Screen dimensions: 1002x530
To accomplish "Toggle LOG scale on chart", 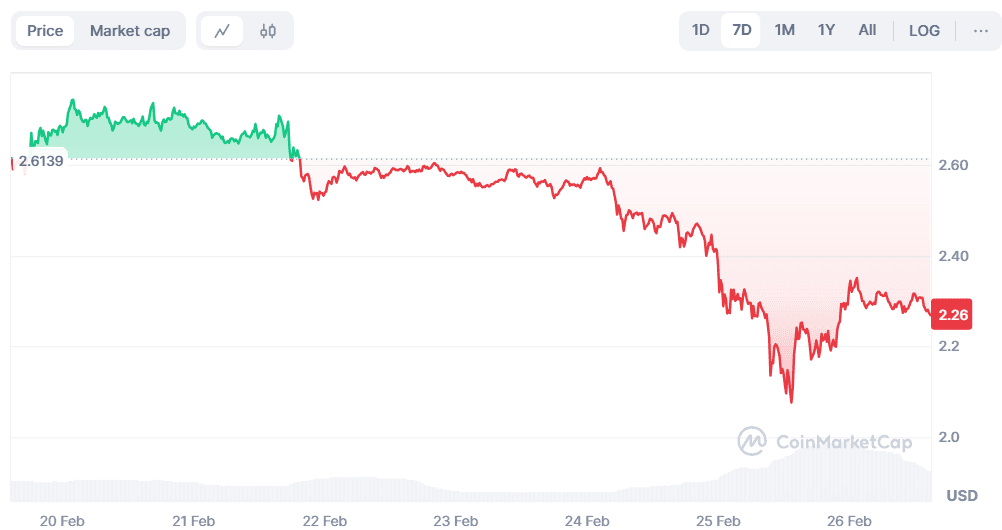I will pos(924,31).
